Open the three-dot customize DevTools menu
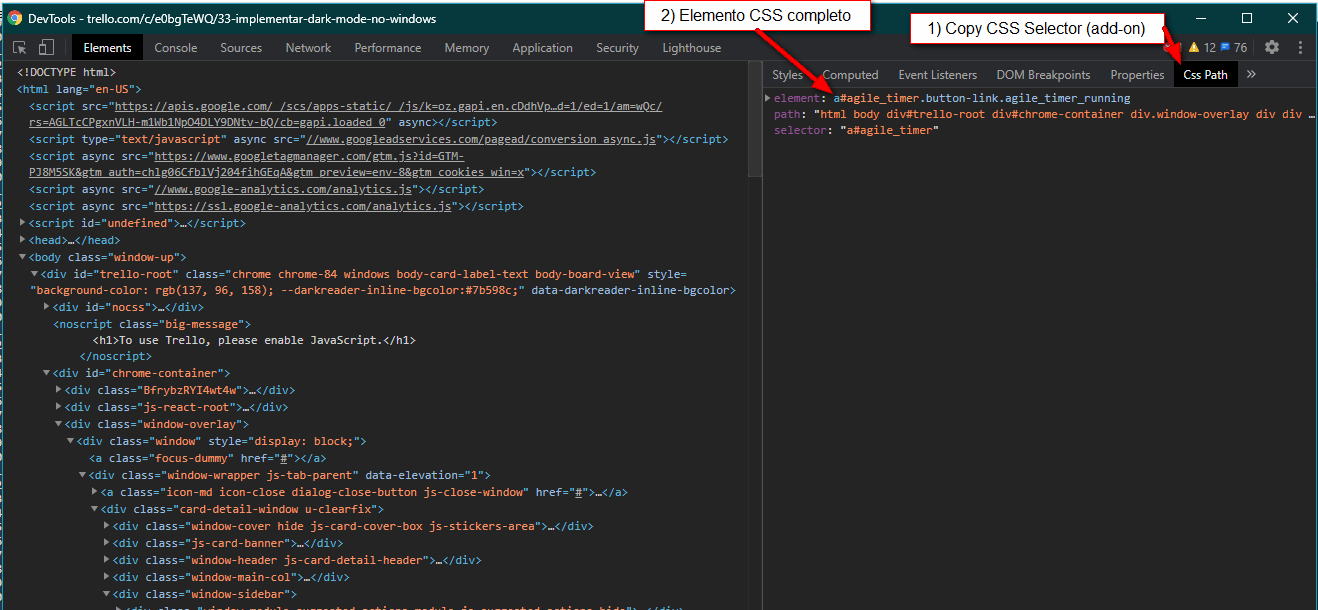This screenshot has height=610, width=1318. (x=1300, y=47)
